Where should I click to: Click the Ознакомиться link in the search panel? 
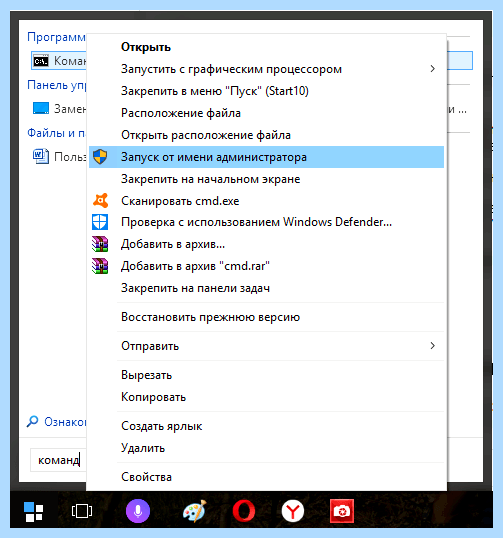click(x=65, y=422)
